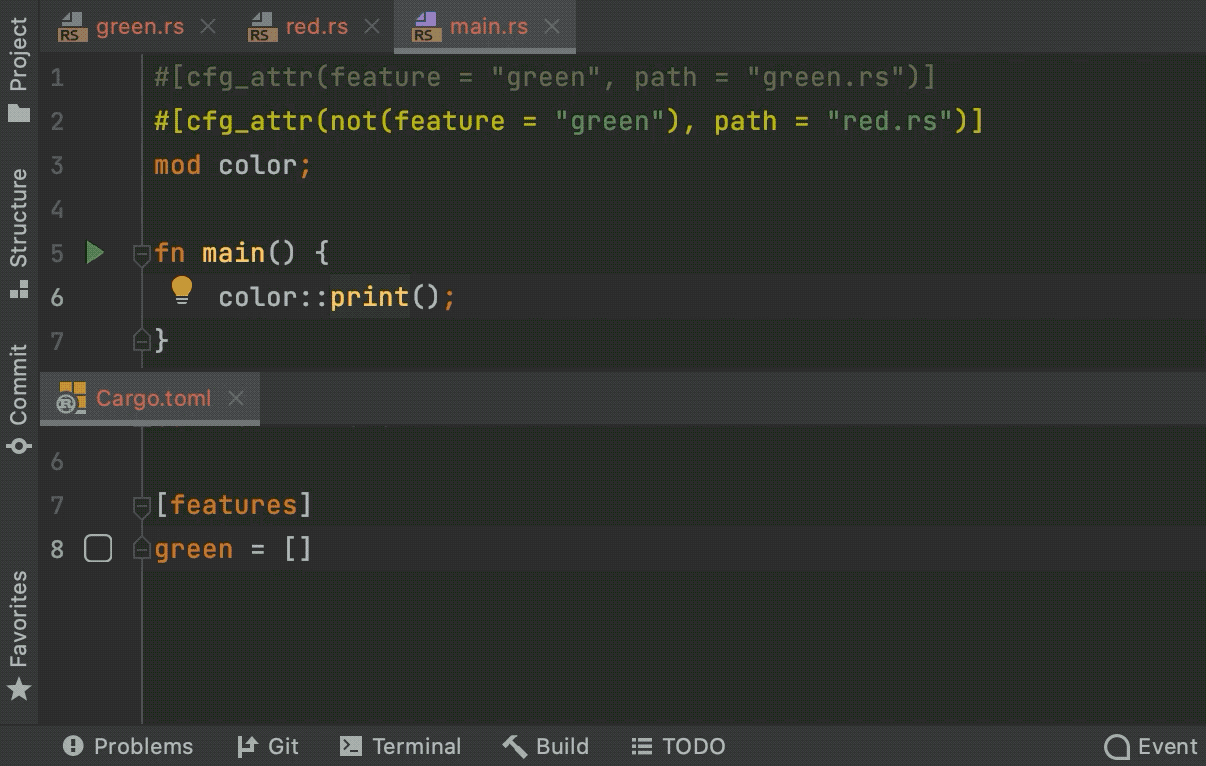The height and width of the screenshot is (766, 1206).
Task: Collapse the fn main block with its fold marker
Action: pos(141,253)
